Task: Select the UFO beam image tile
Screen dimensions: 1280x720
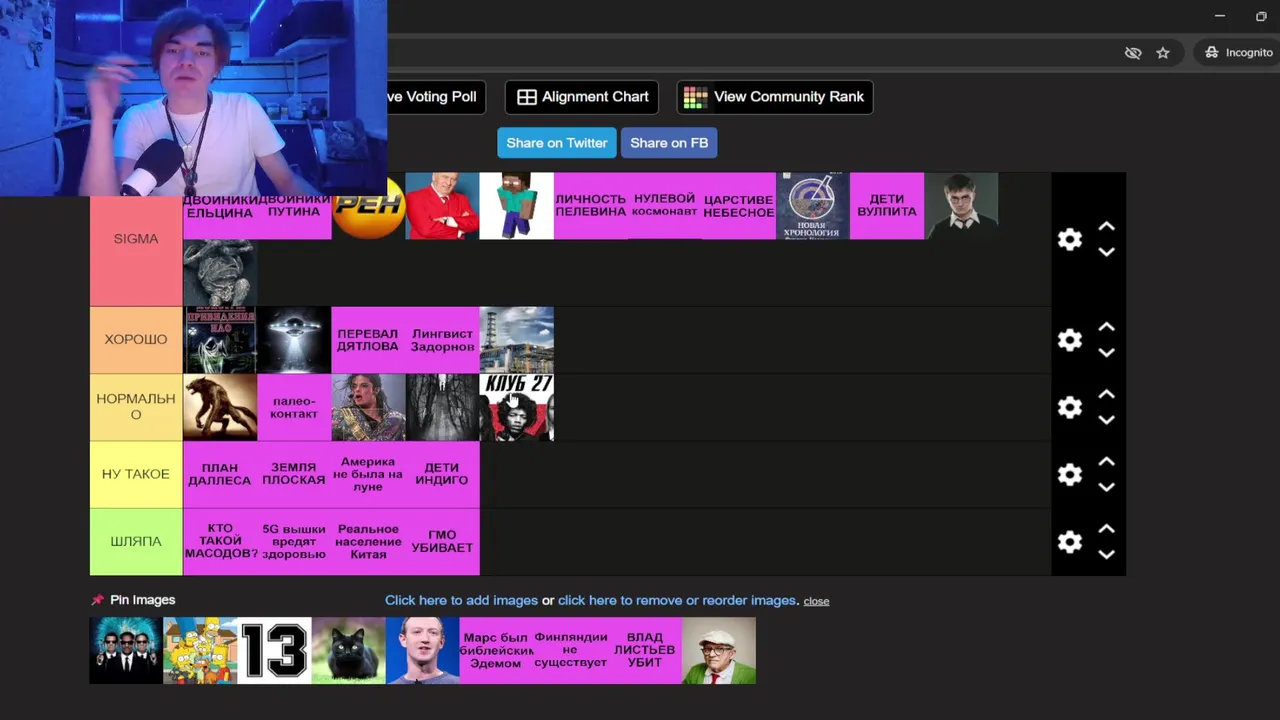Action: click(x=294, y=340)
